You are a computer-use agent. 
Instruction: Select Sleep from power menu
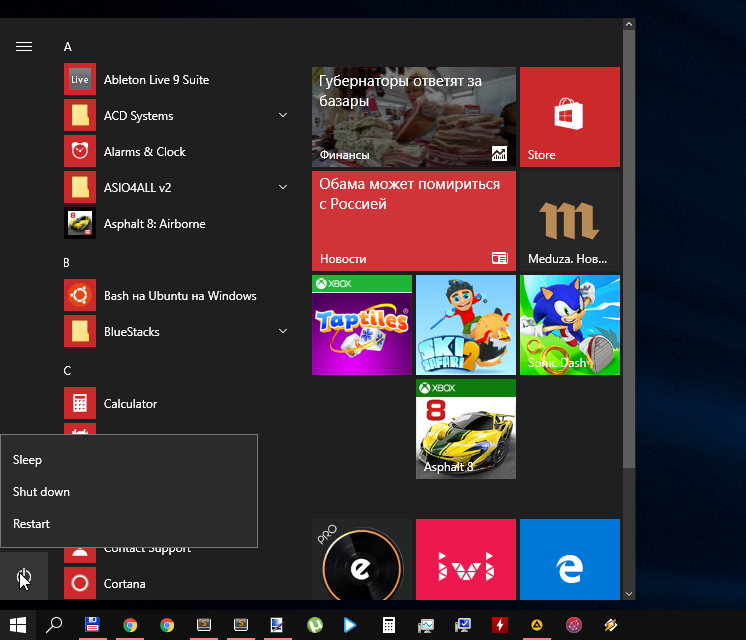click(28, 460)
